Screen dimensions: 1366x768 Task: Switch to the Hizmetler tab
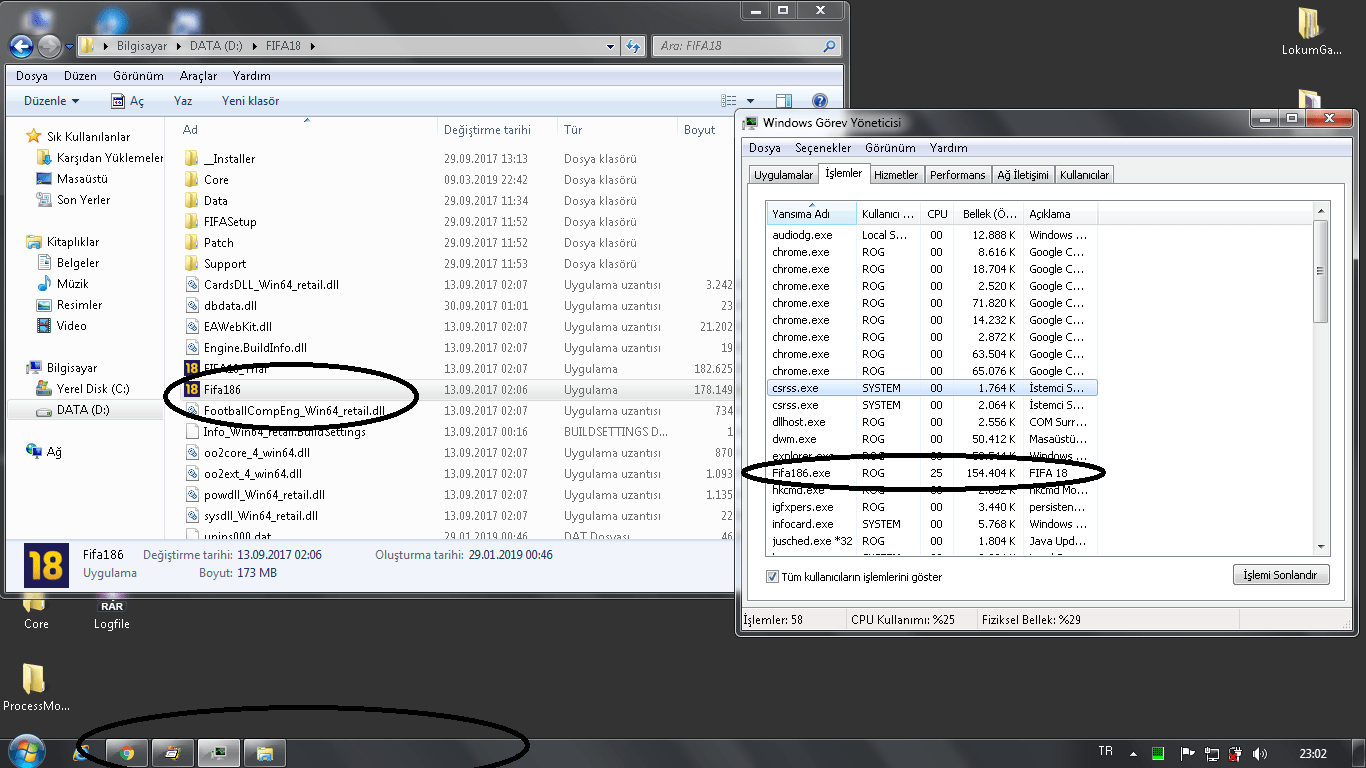[895, 175]
